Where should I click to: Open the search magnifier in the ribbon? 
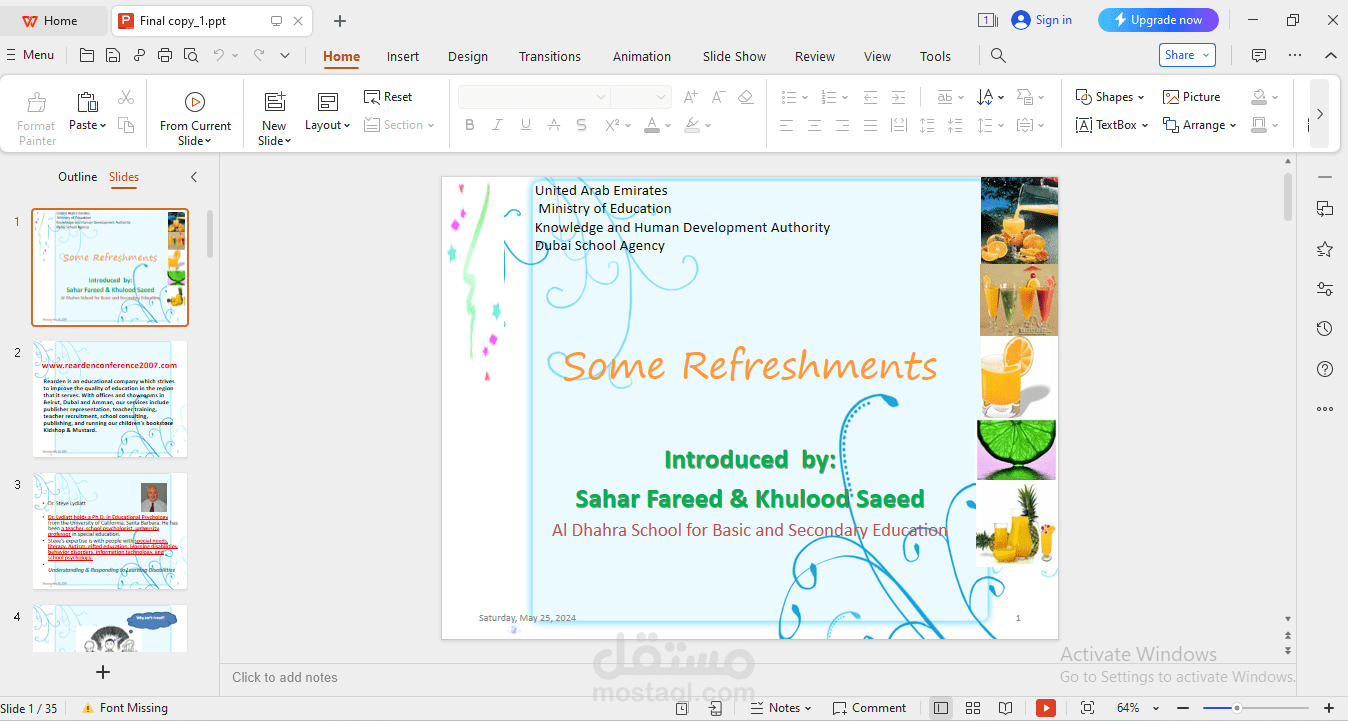click(x=998, y=56)
